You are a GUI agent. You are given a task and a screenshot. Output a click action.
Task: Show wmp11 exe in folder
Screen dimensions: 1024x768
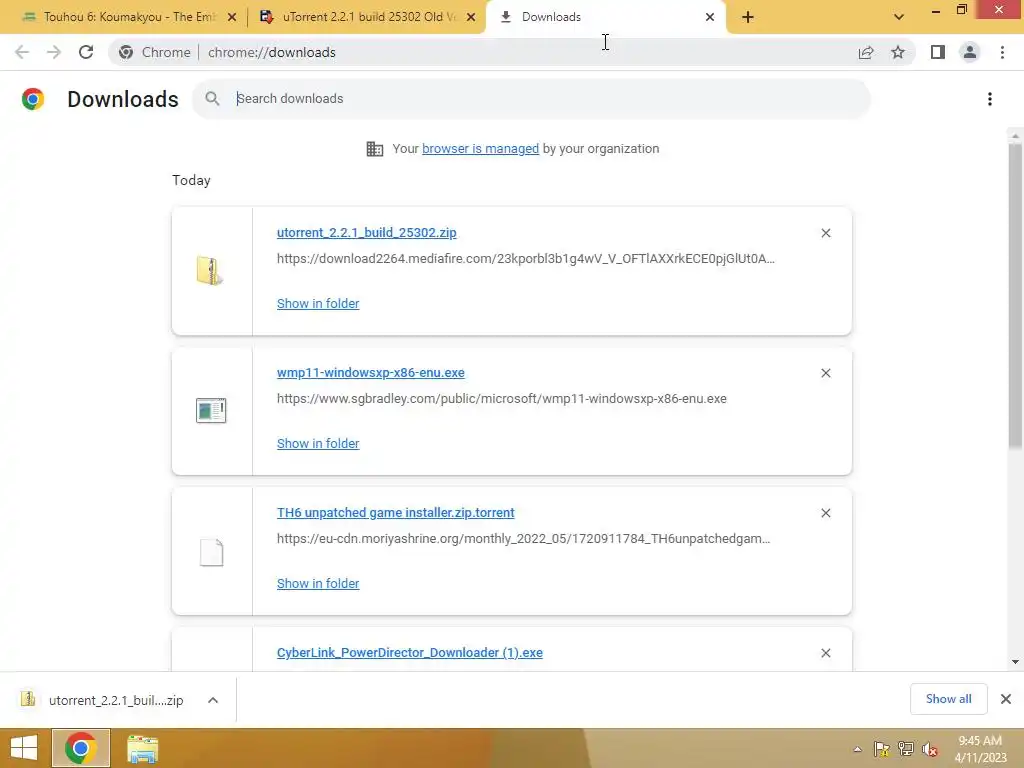pos(317,443)
